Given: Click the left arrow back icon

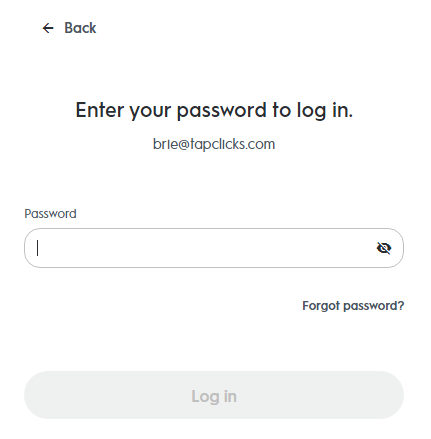Looking at the screenshot, I should pos(48,28).
